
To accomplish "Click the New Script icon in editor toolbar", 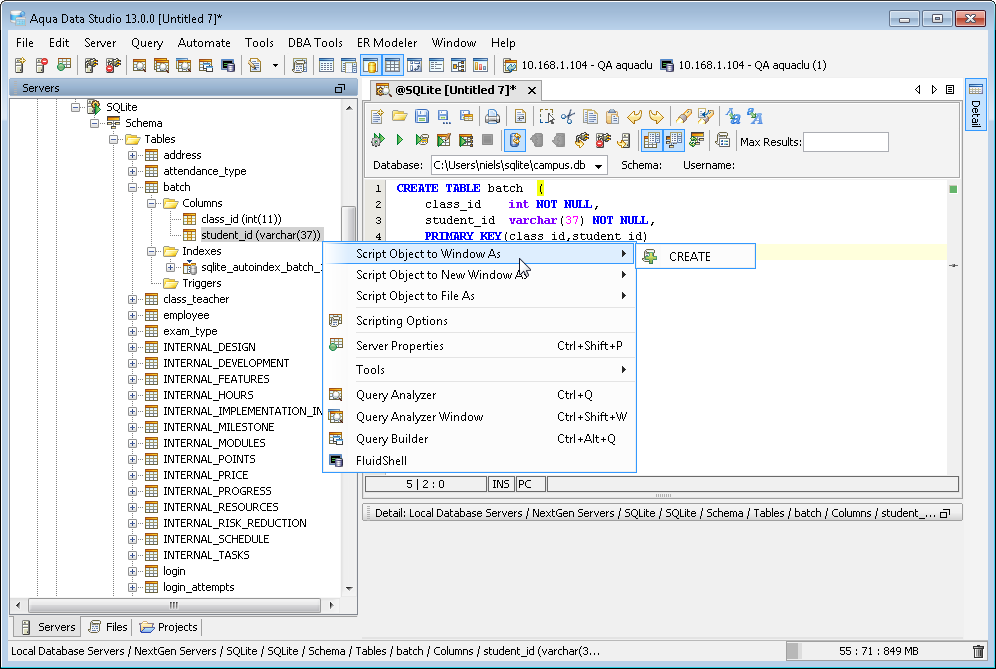I will pyautogui.click(x=377, y=116).
